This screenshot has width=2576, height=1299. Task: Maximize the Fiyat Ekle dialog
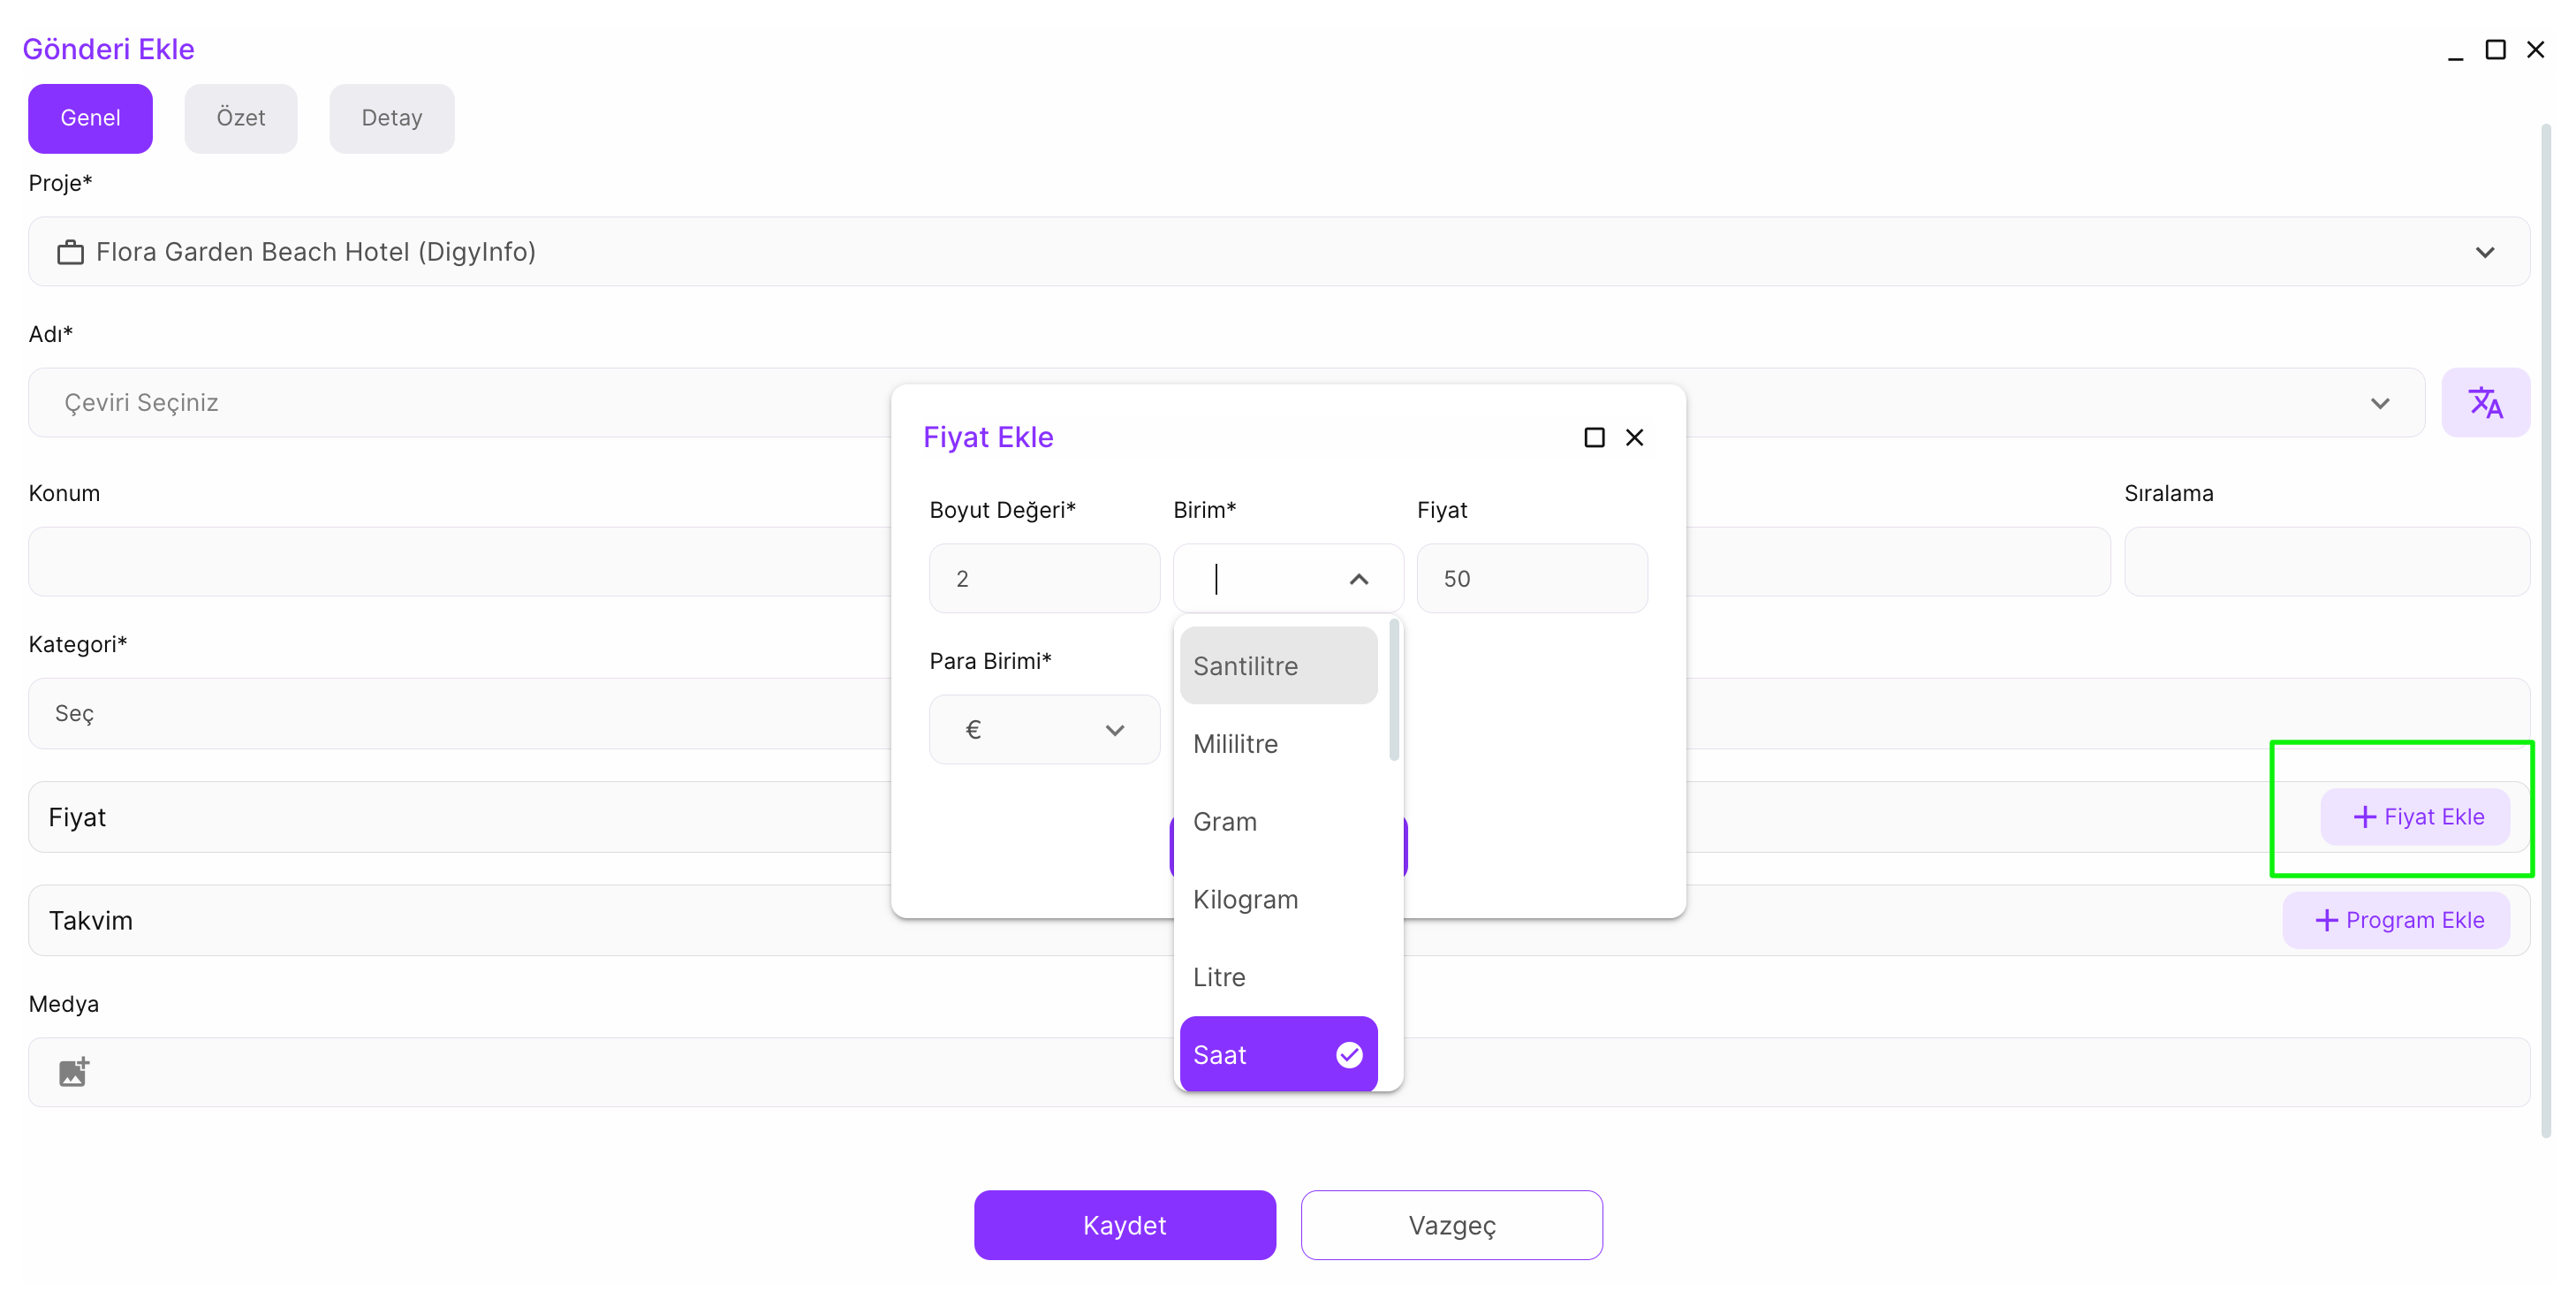1594,437
